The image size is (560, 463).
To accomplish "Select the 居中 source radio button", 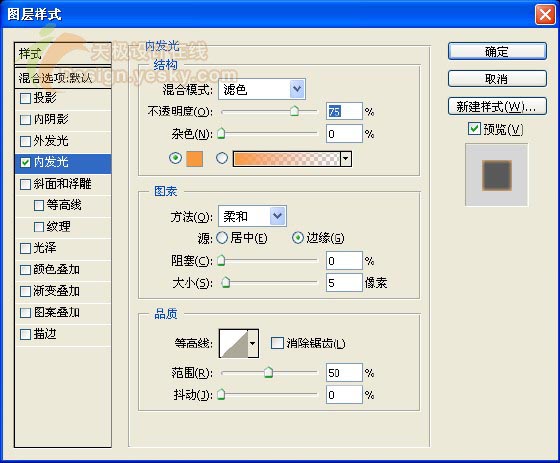I will point(222,238).
